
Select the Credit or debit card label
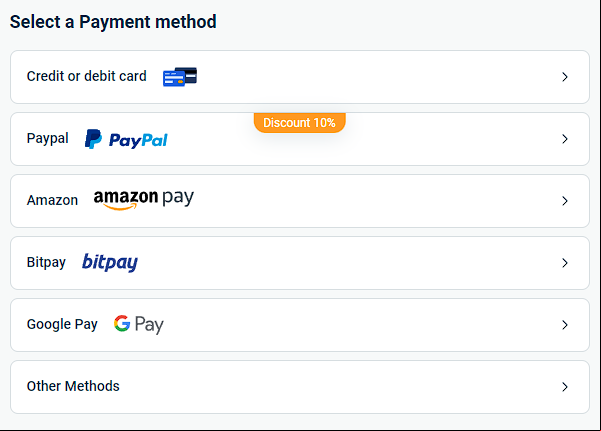(87, 76)
